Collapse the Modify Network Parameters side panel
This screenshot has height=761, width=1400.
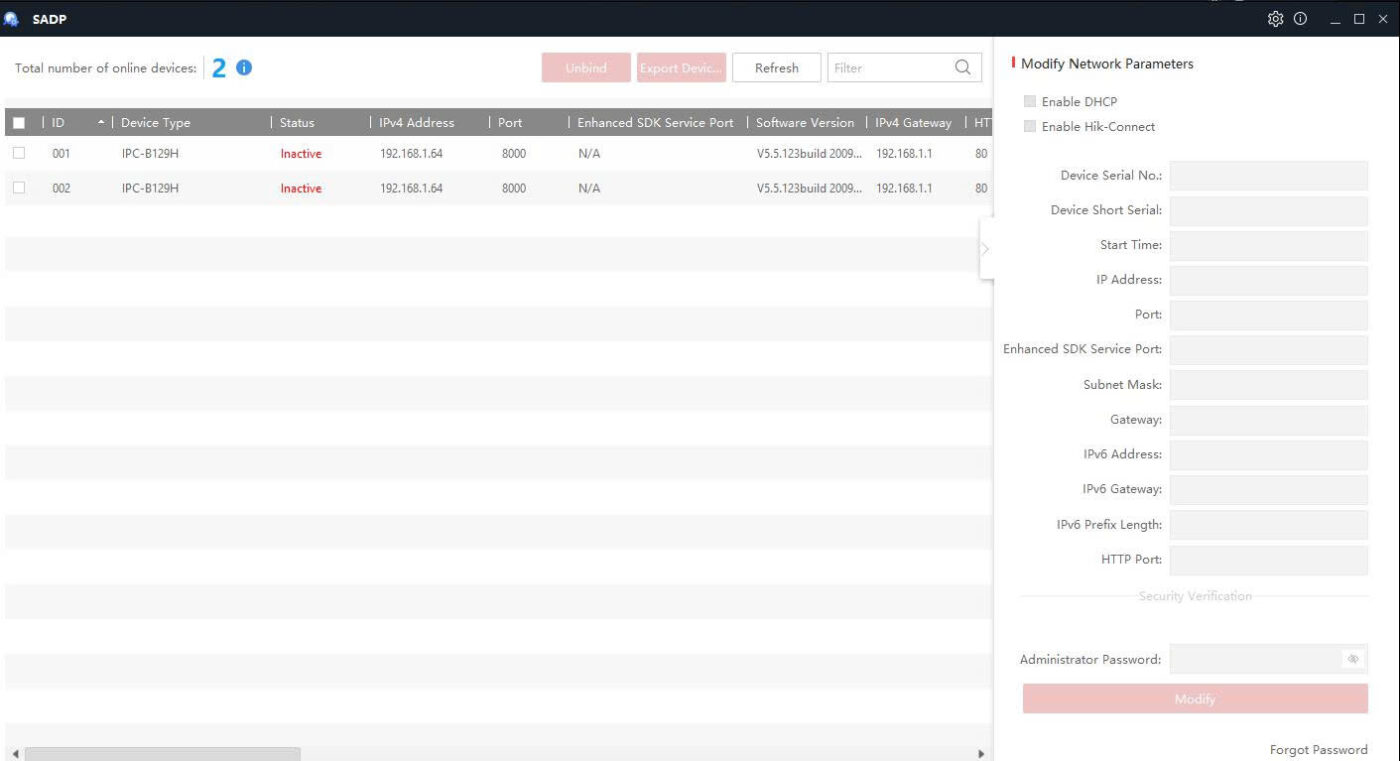(x=985, y=249)
